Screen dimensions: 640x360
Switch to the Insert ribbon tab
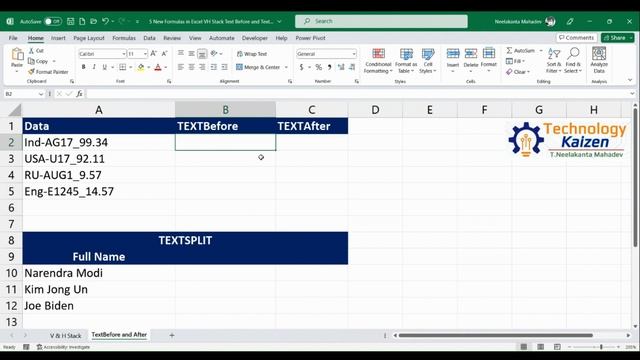58,38
